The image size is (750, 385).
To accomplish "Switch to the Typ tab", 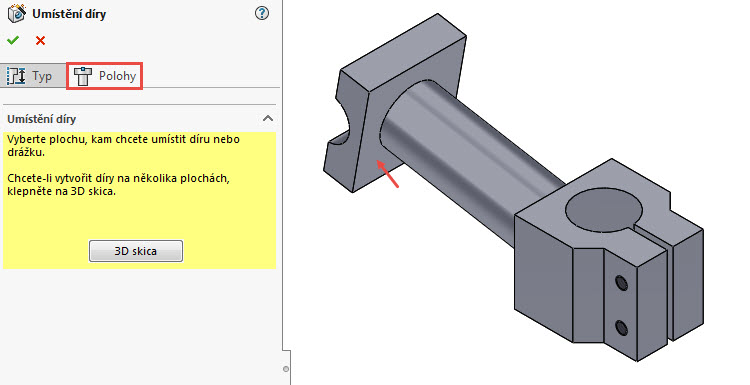I will click(33, 76).
